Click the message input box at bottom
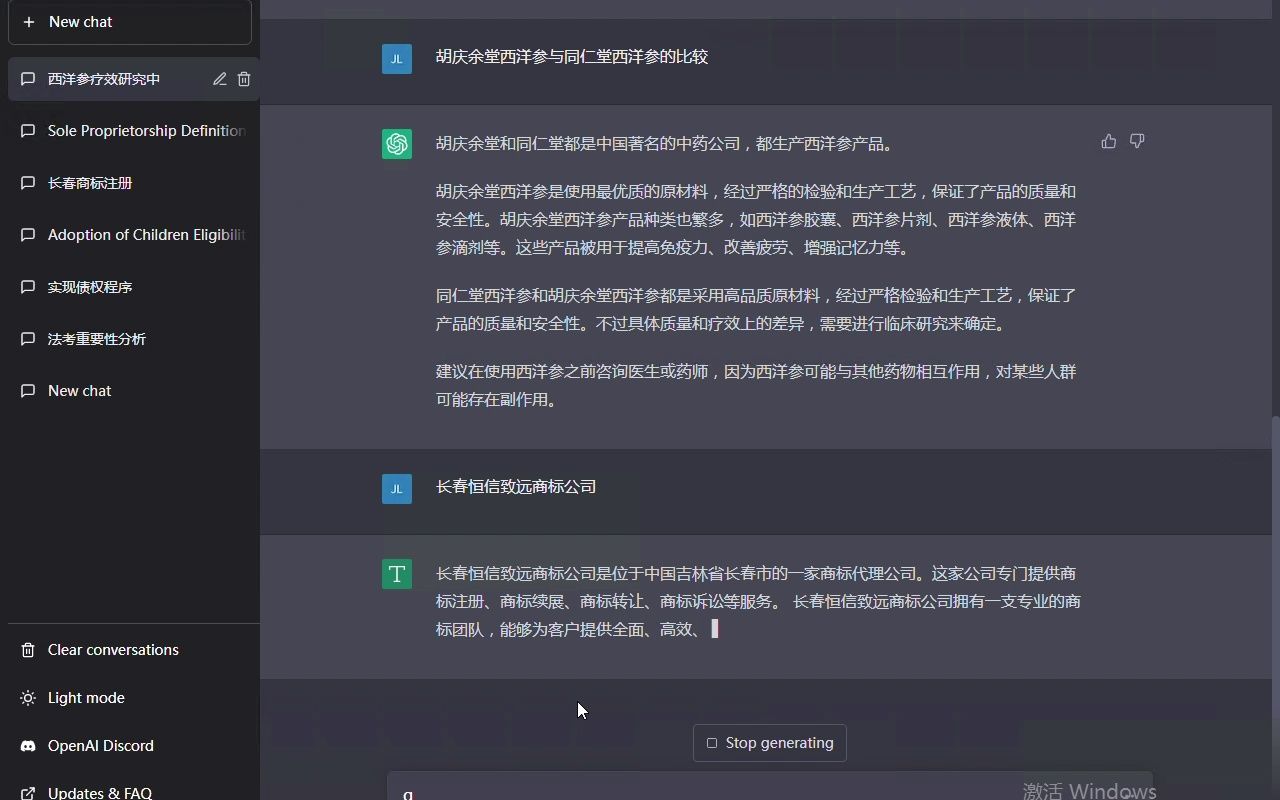1280x800 pixels. pyautogui.click(x=770, y=790)
